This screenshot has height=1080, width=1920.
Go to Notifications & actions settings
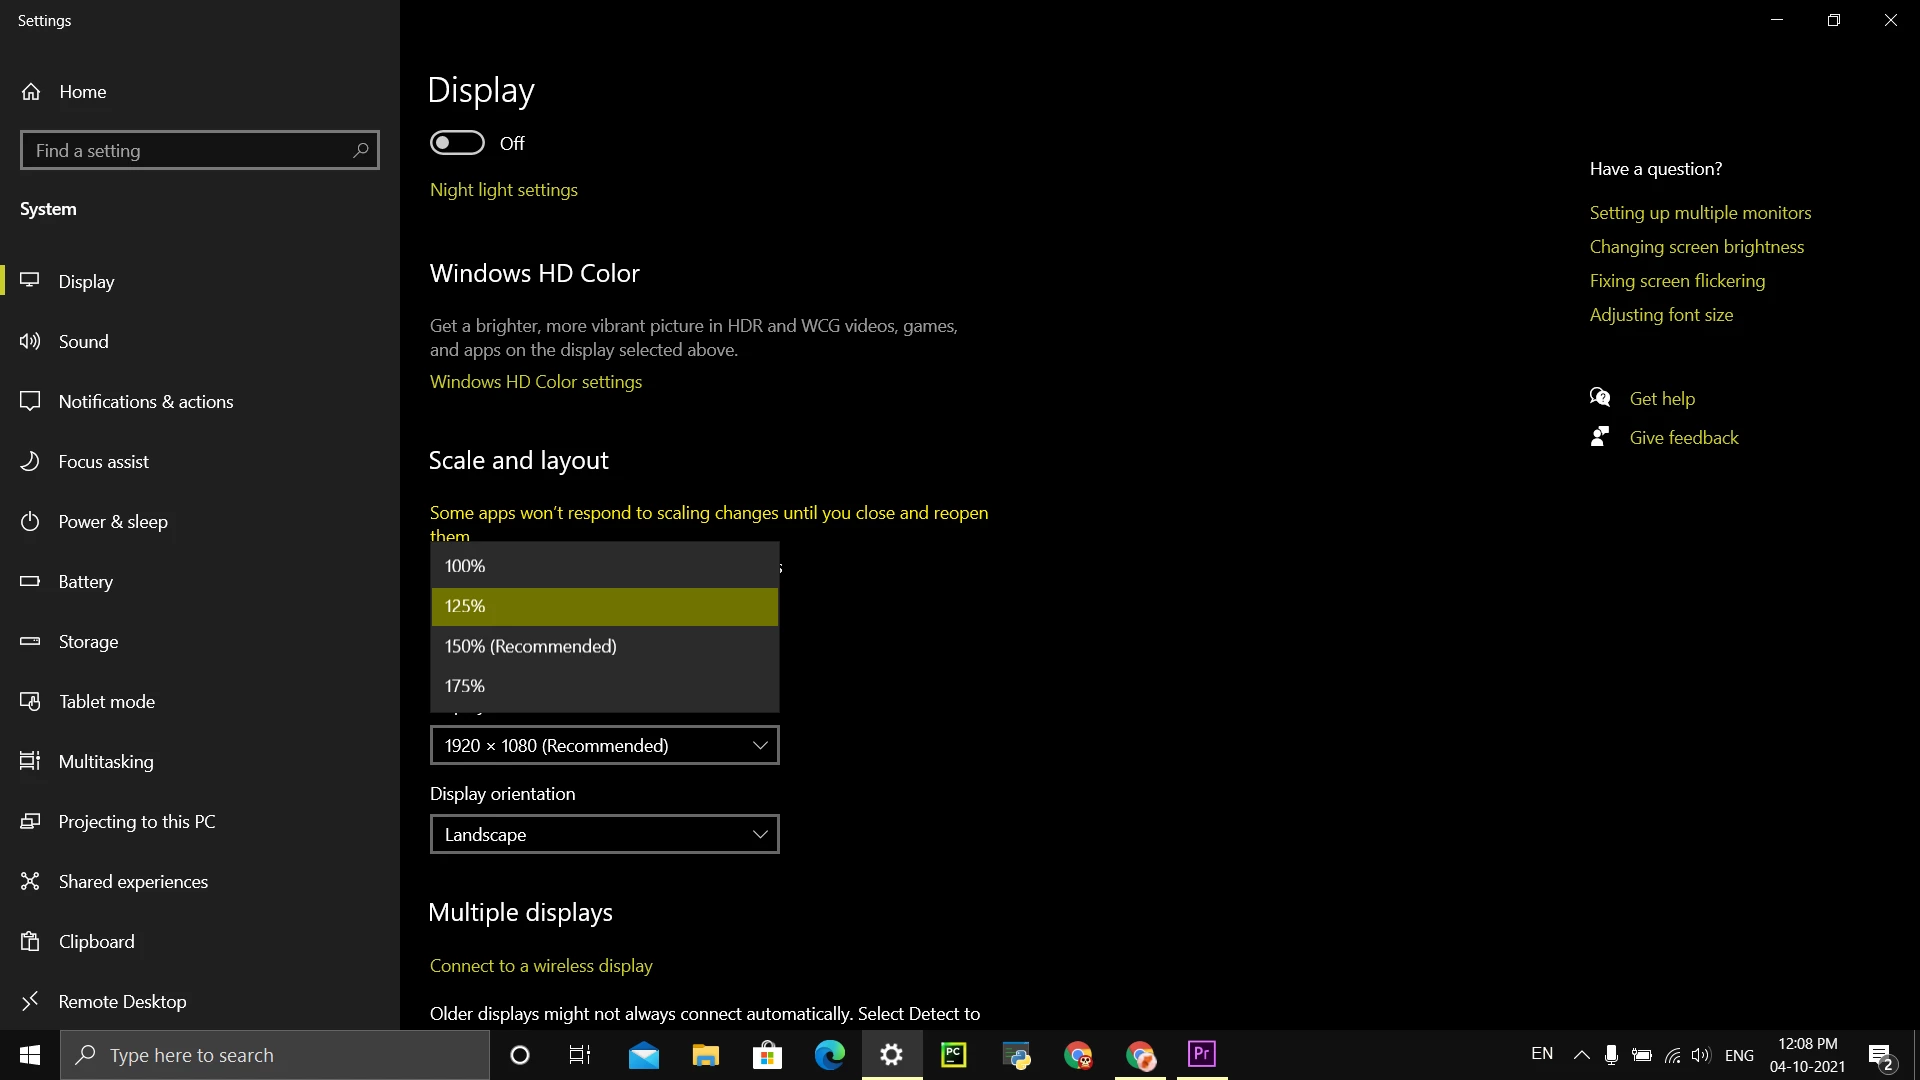pos(146,402)
